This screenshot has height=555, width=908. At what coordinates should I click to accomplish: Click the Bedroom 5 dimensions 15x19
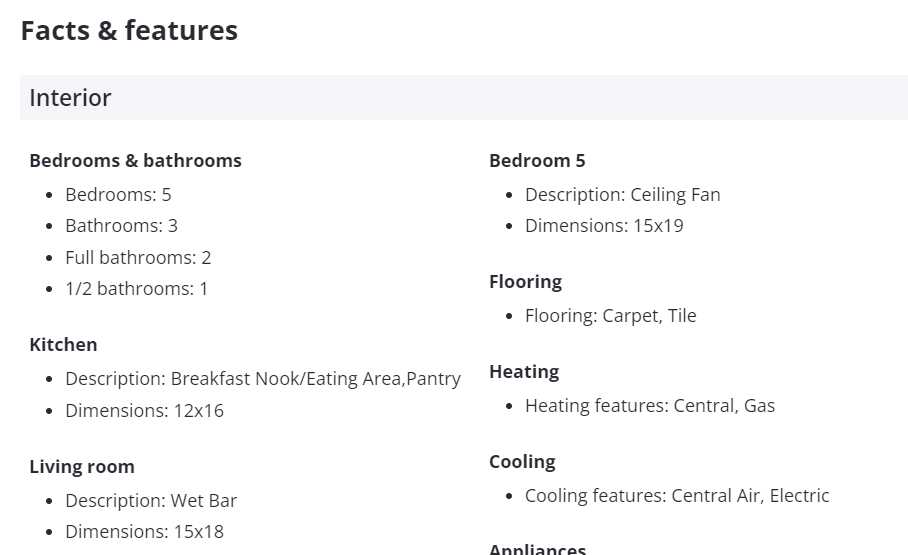(604, 226)
